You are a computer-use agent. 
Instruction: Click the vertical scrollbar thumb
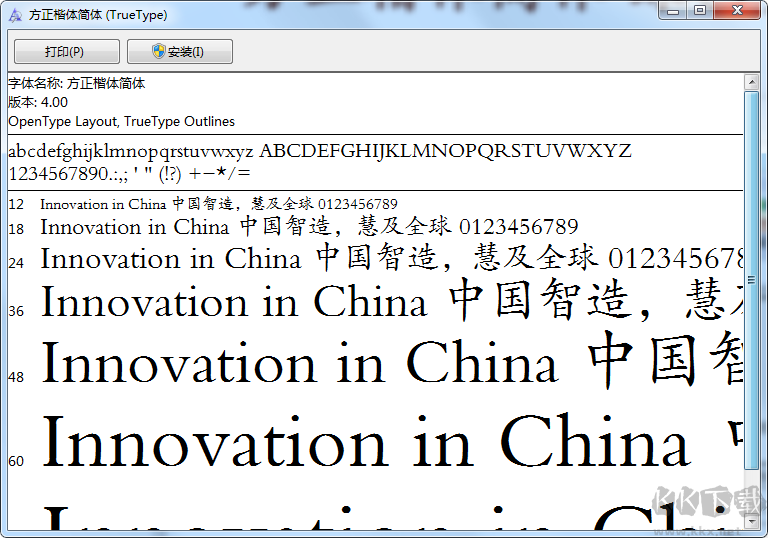[751, 280]
